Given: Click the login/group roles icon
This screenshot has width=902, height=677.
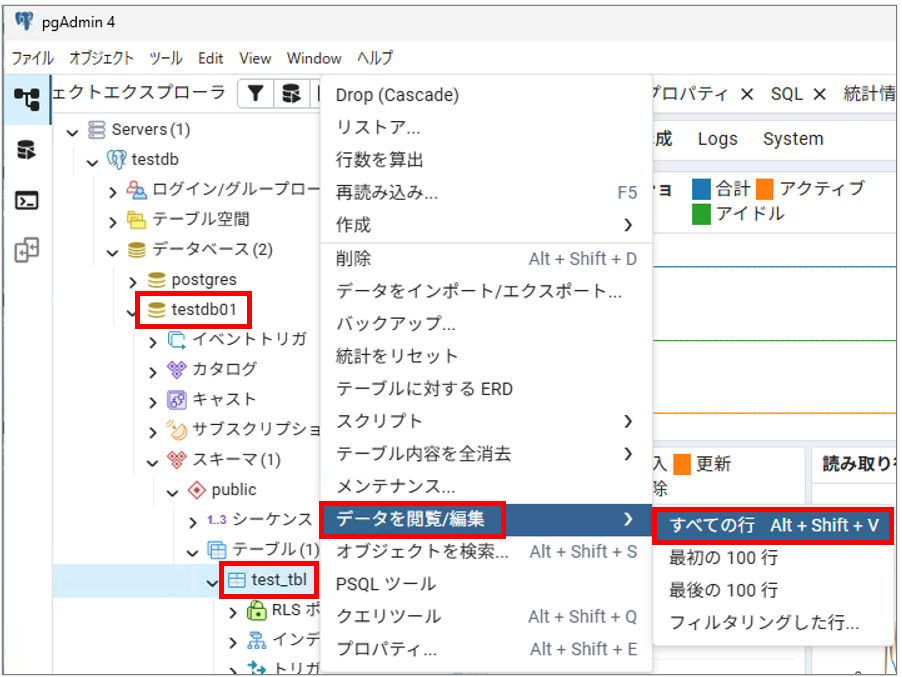Looking at the screenshot, I should [137, 189].
